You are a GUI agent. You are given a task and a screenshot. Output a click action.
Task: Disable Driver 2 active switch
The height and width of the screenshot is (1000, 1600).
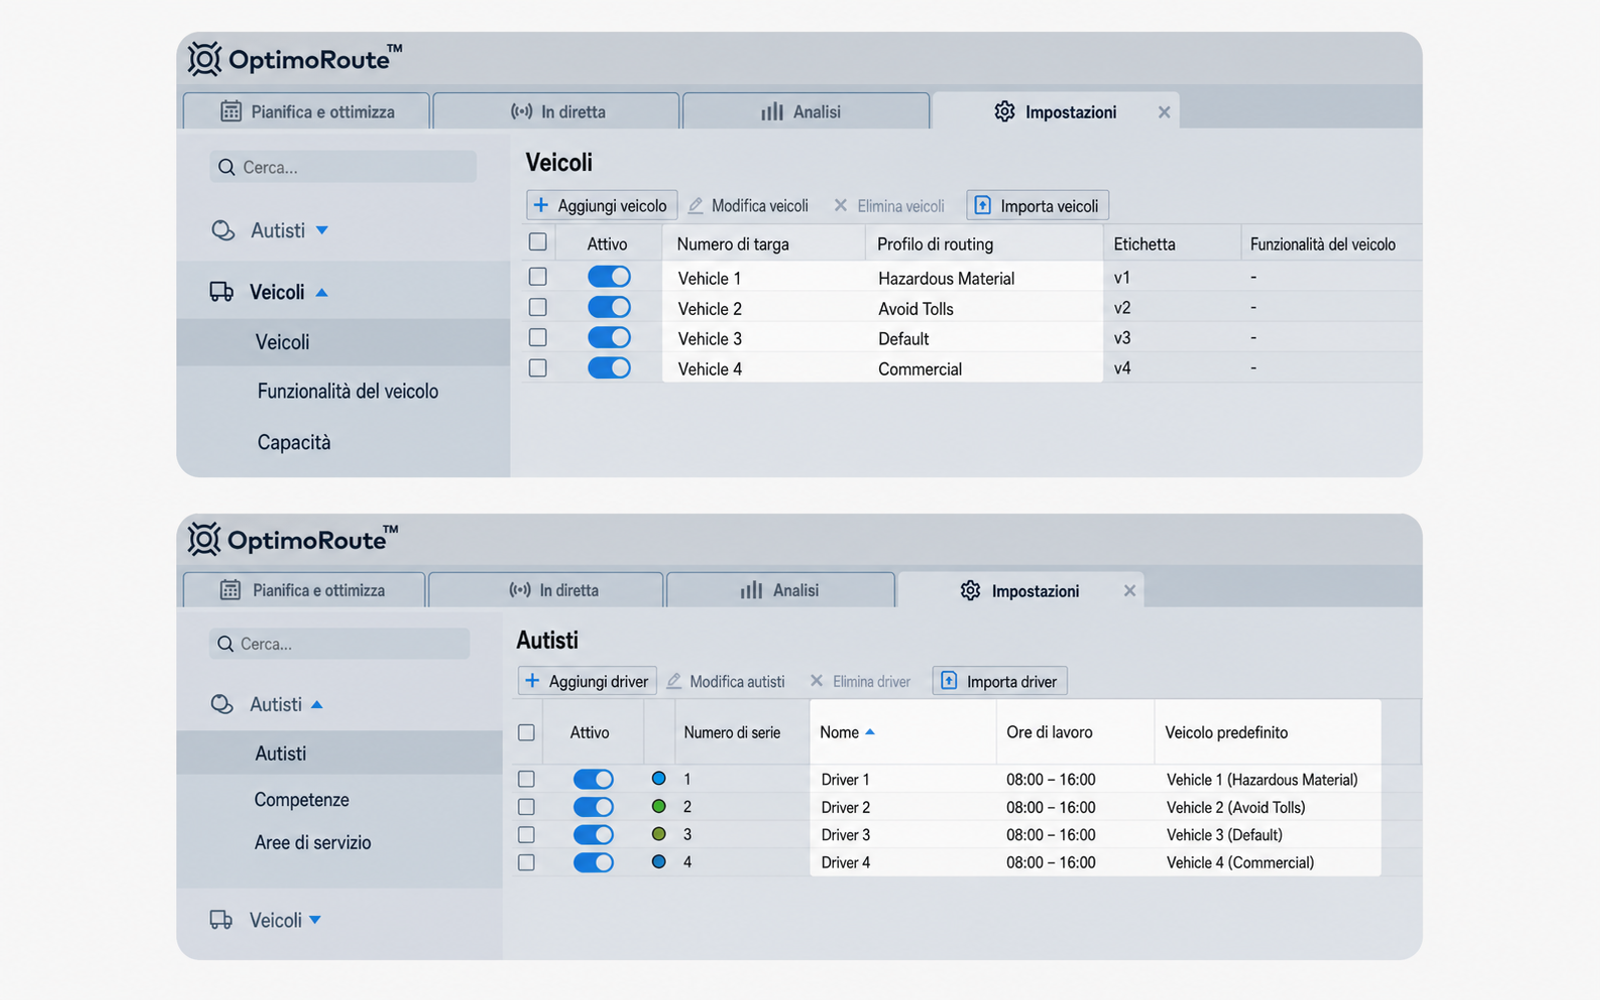coord(593,807)
